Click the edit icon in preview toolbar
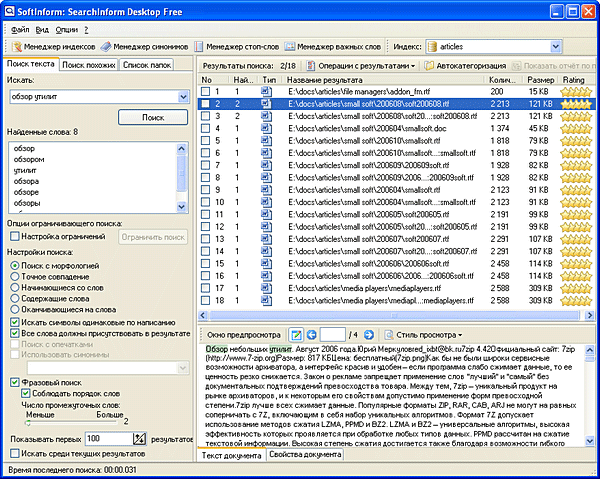Image resolution: width=600 pixels, height=479 pixels. [x=296, y=333]
